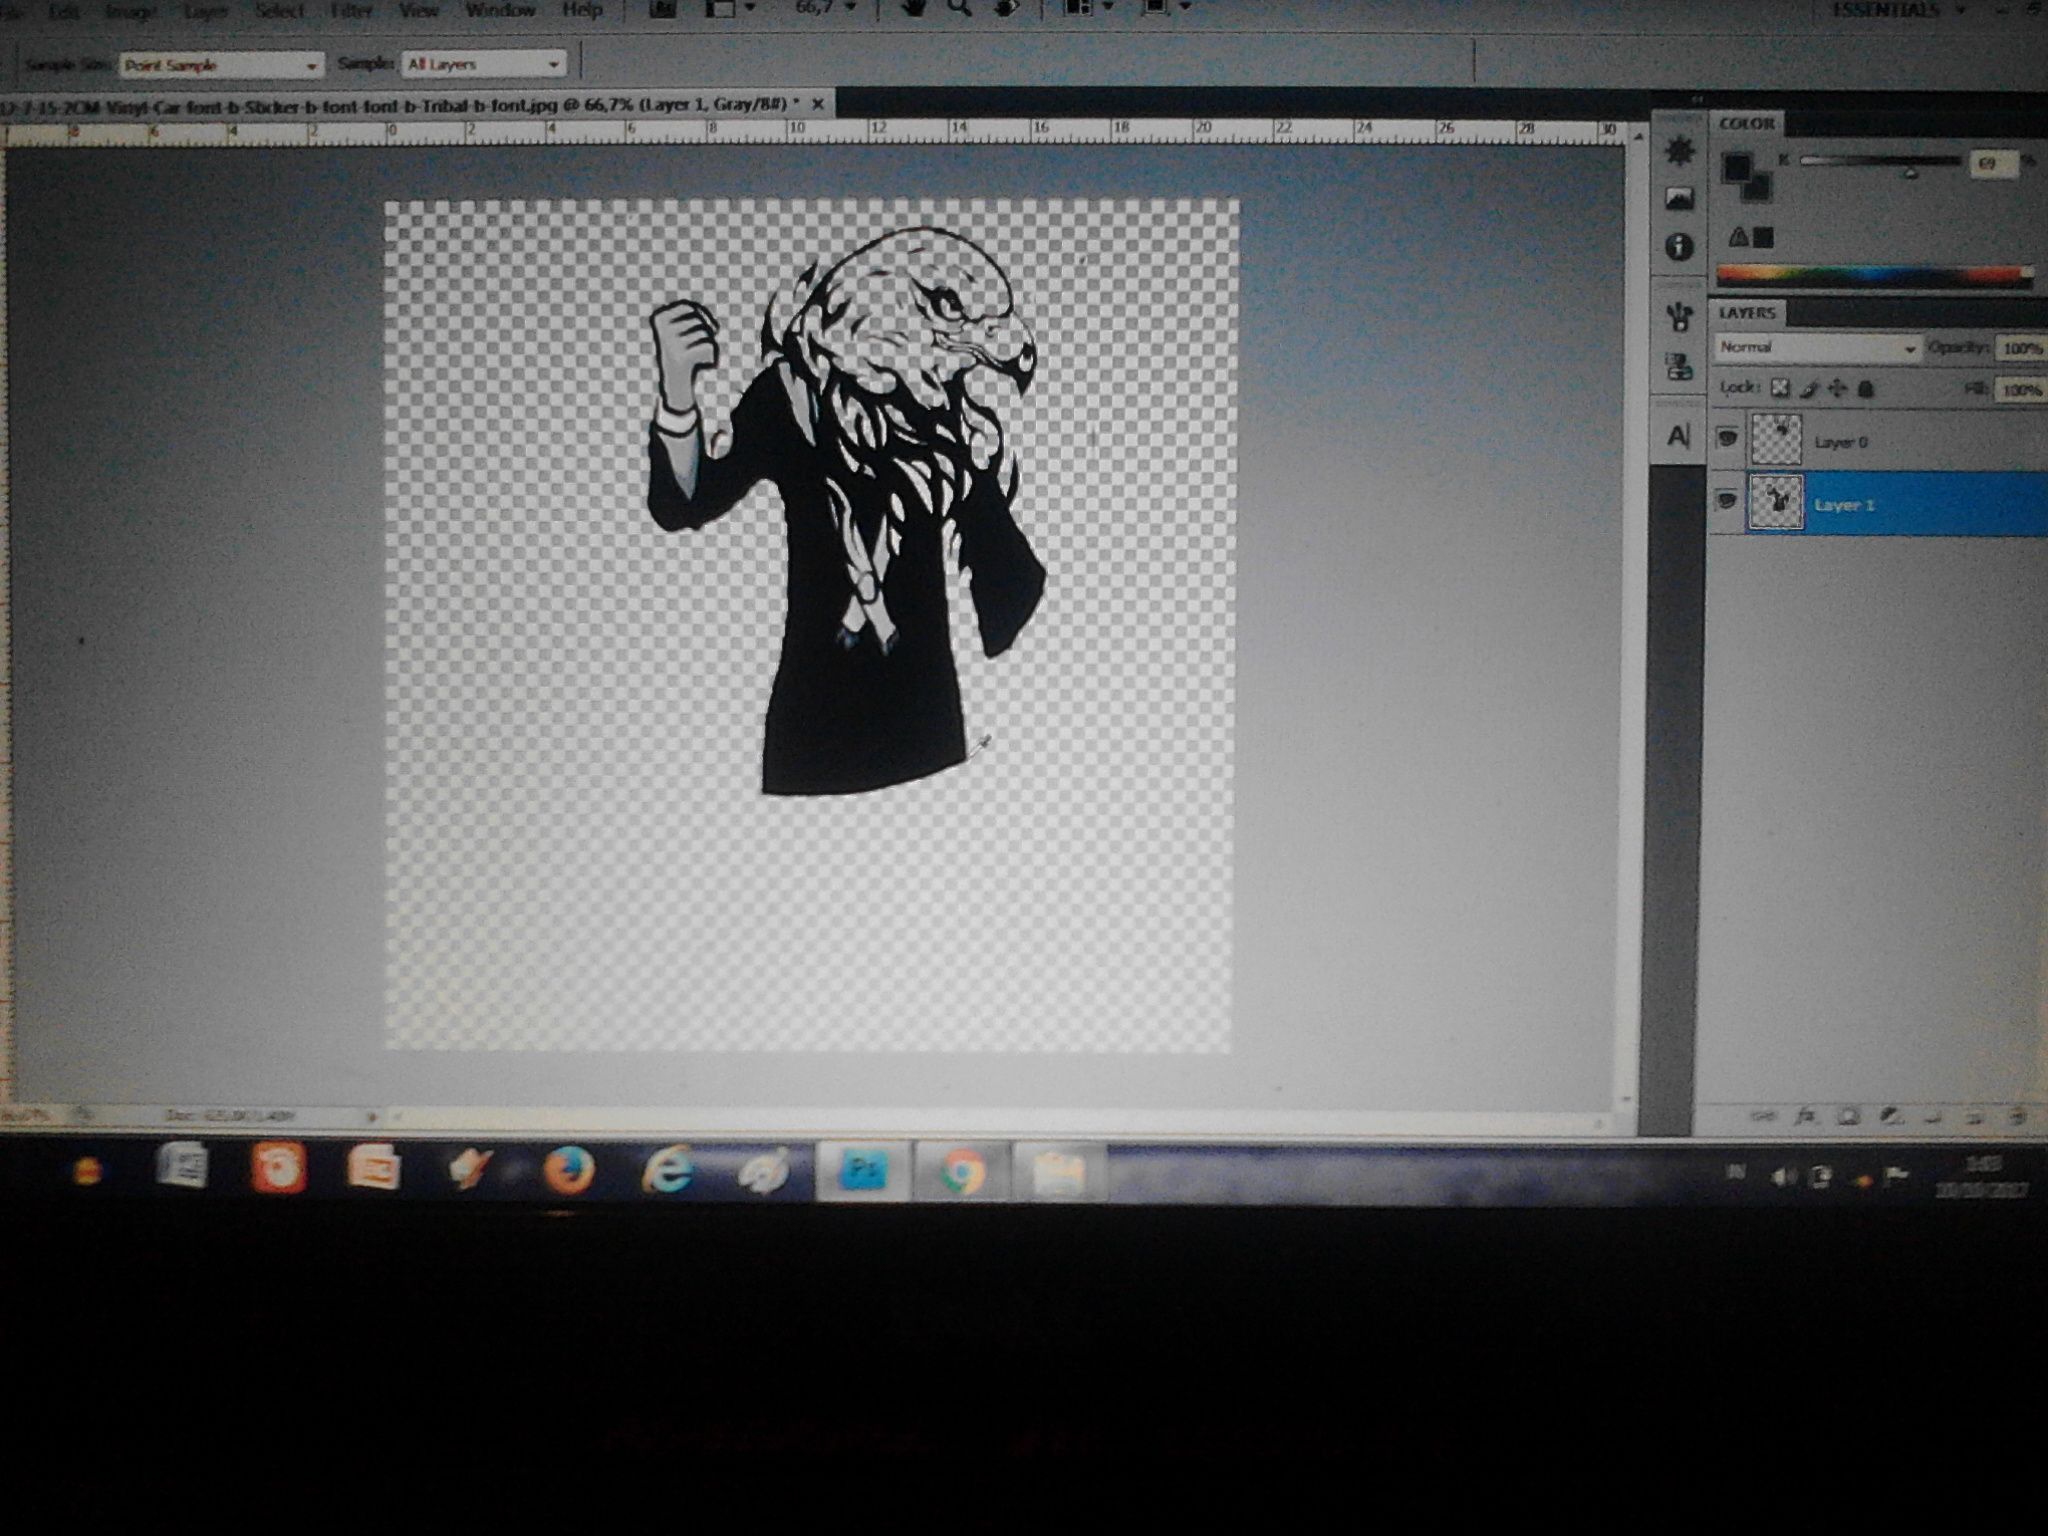
Task: Add a layer mask icon
Action: [x=1849, y=1116]
